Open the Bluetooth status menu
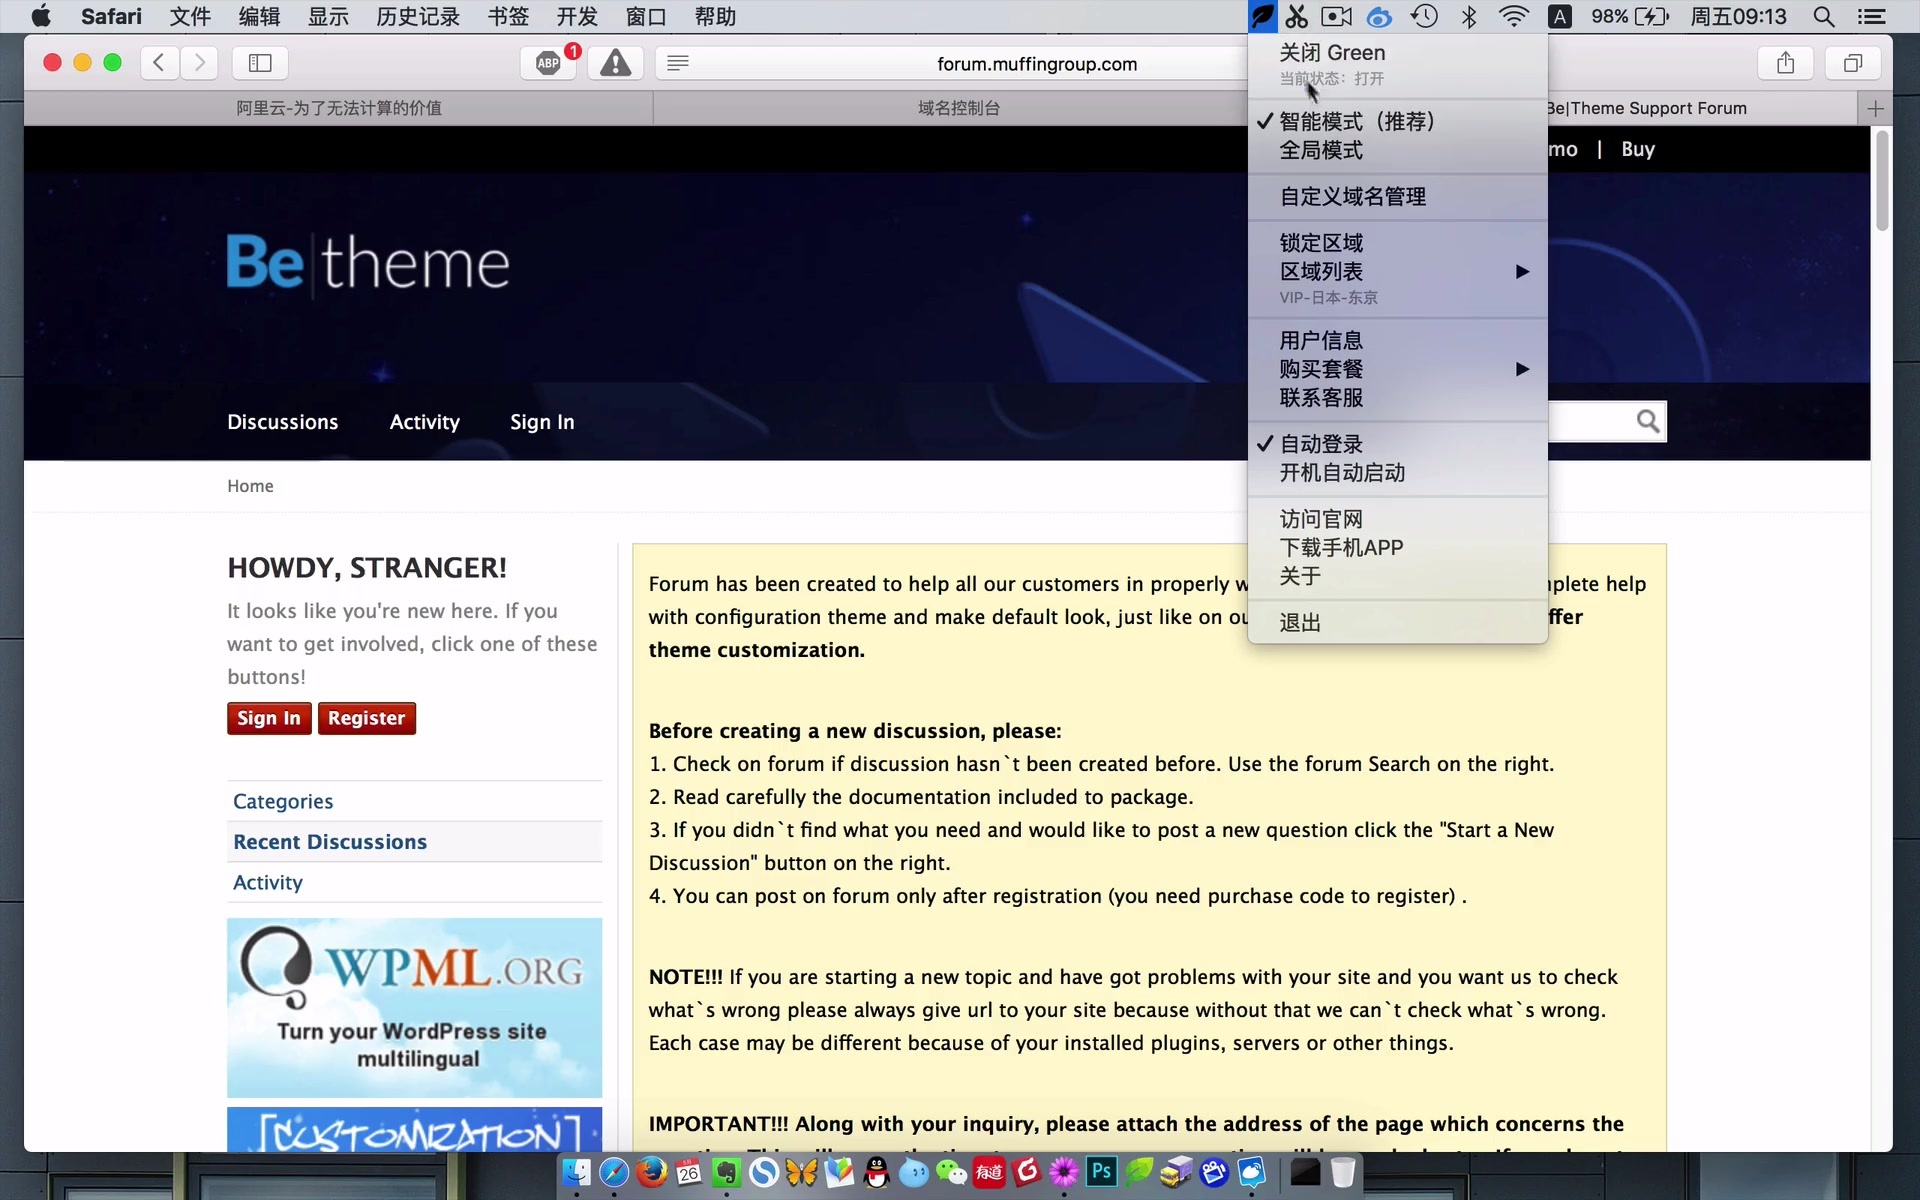The width and height of the screenshot is (1920, 1200). pyautogui.click(x=1468, y=16)
